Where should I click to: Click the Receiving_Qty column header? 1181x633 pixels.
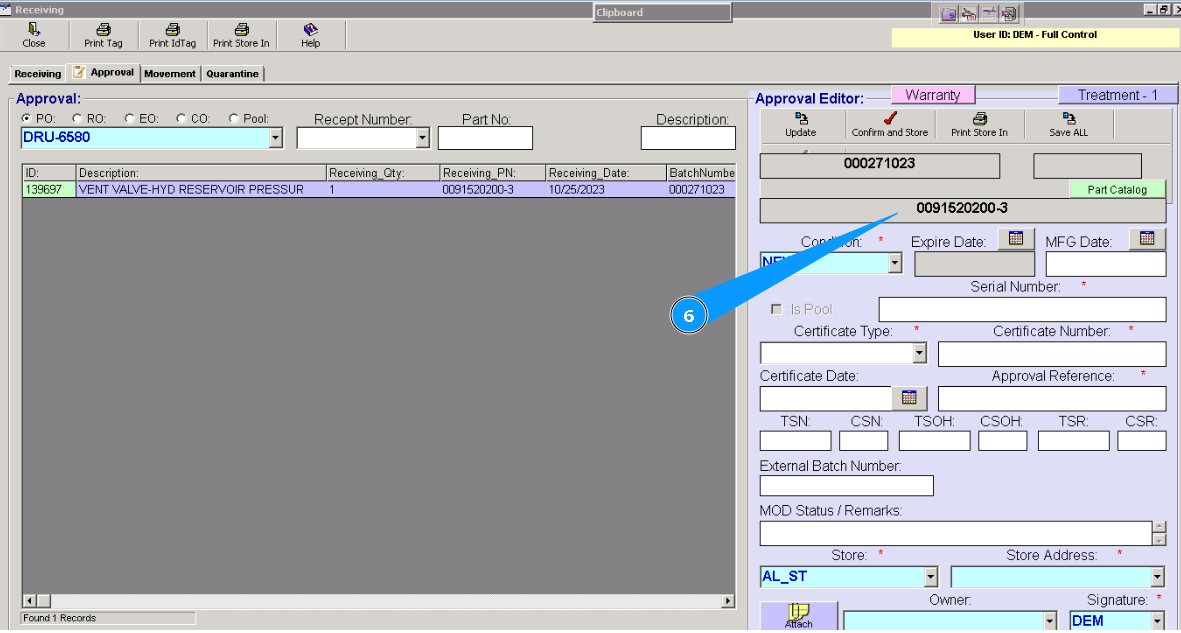(383, 173)
